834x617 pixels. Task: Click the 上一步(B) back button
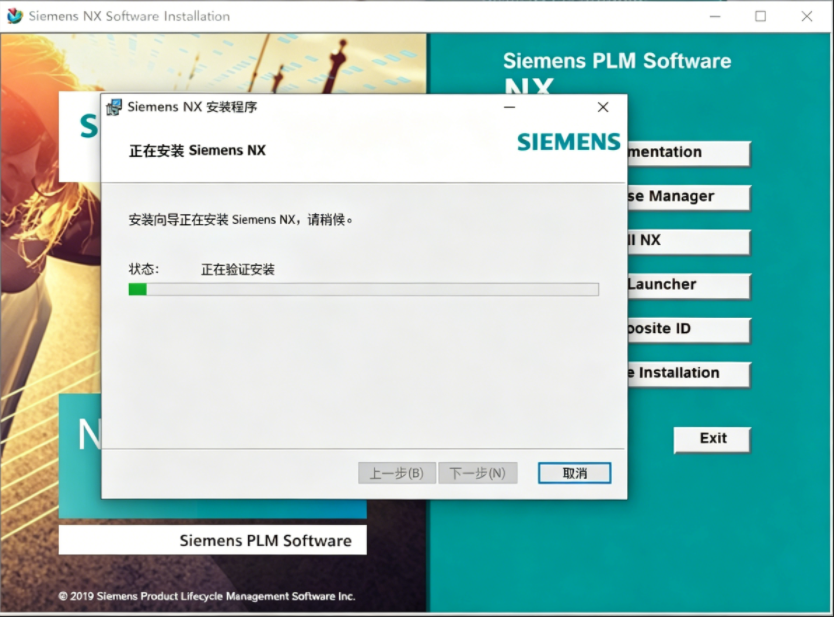point(397,473)
